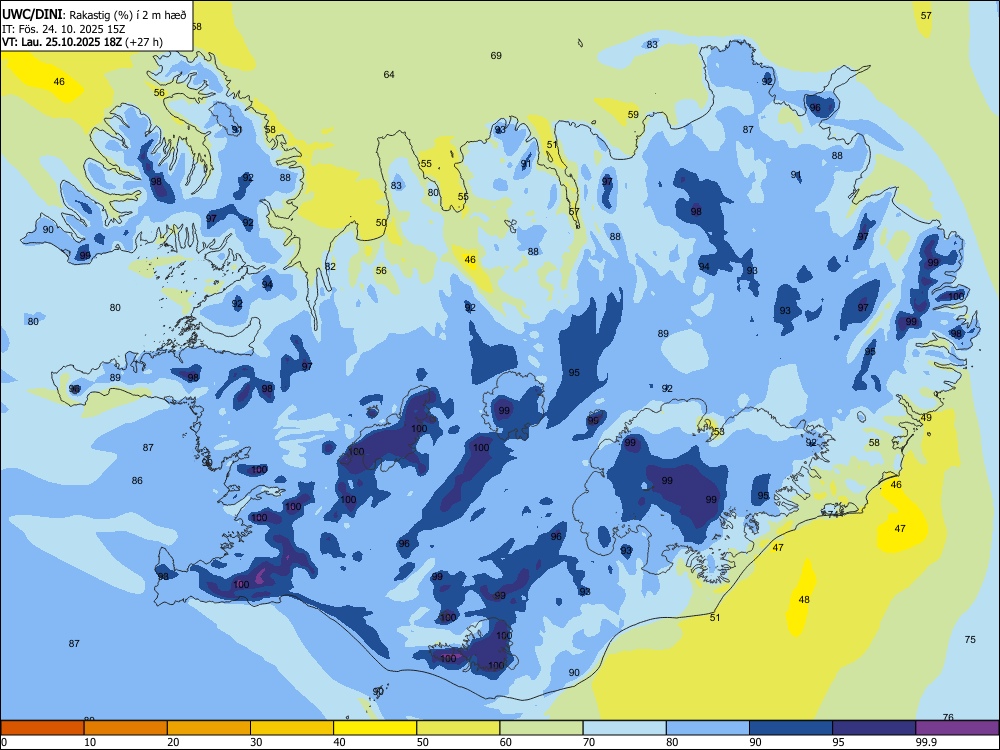
Task: Click the 50–60 pale yellow legend swatch
Action: [x=458, y=728]
